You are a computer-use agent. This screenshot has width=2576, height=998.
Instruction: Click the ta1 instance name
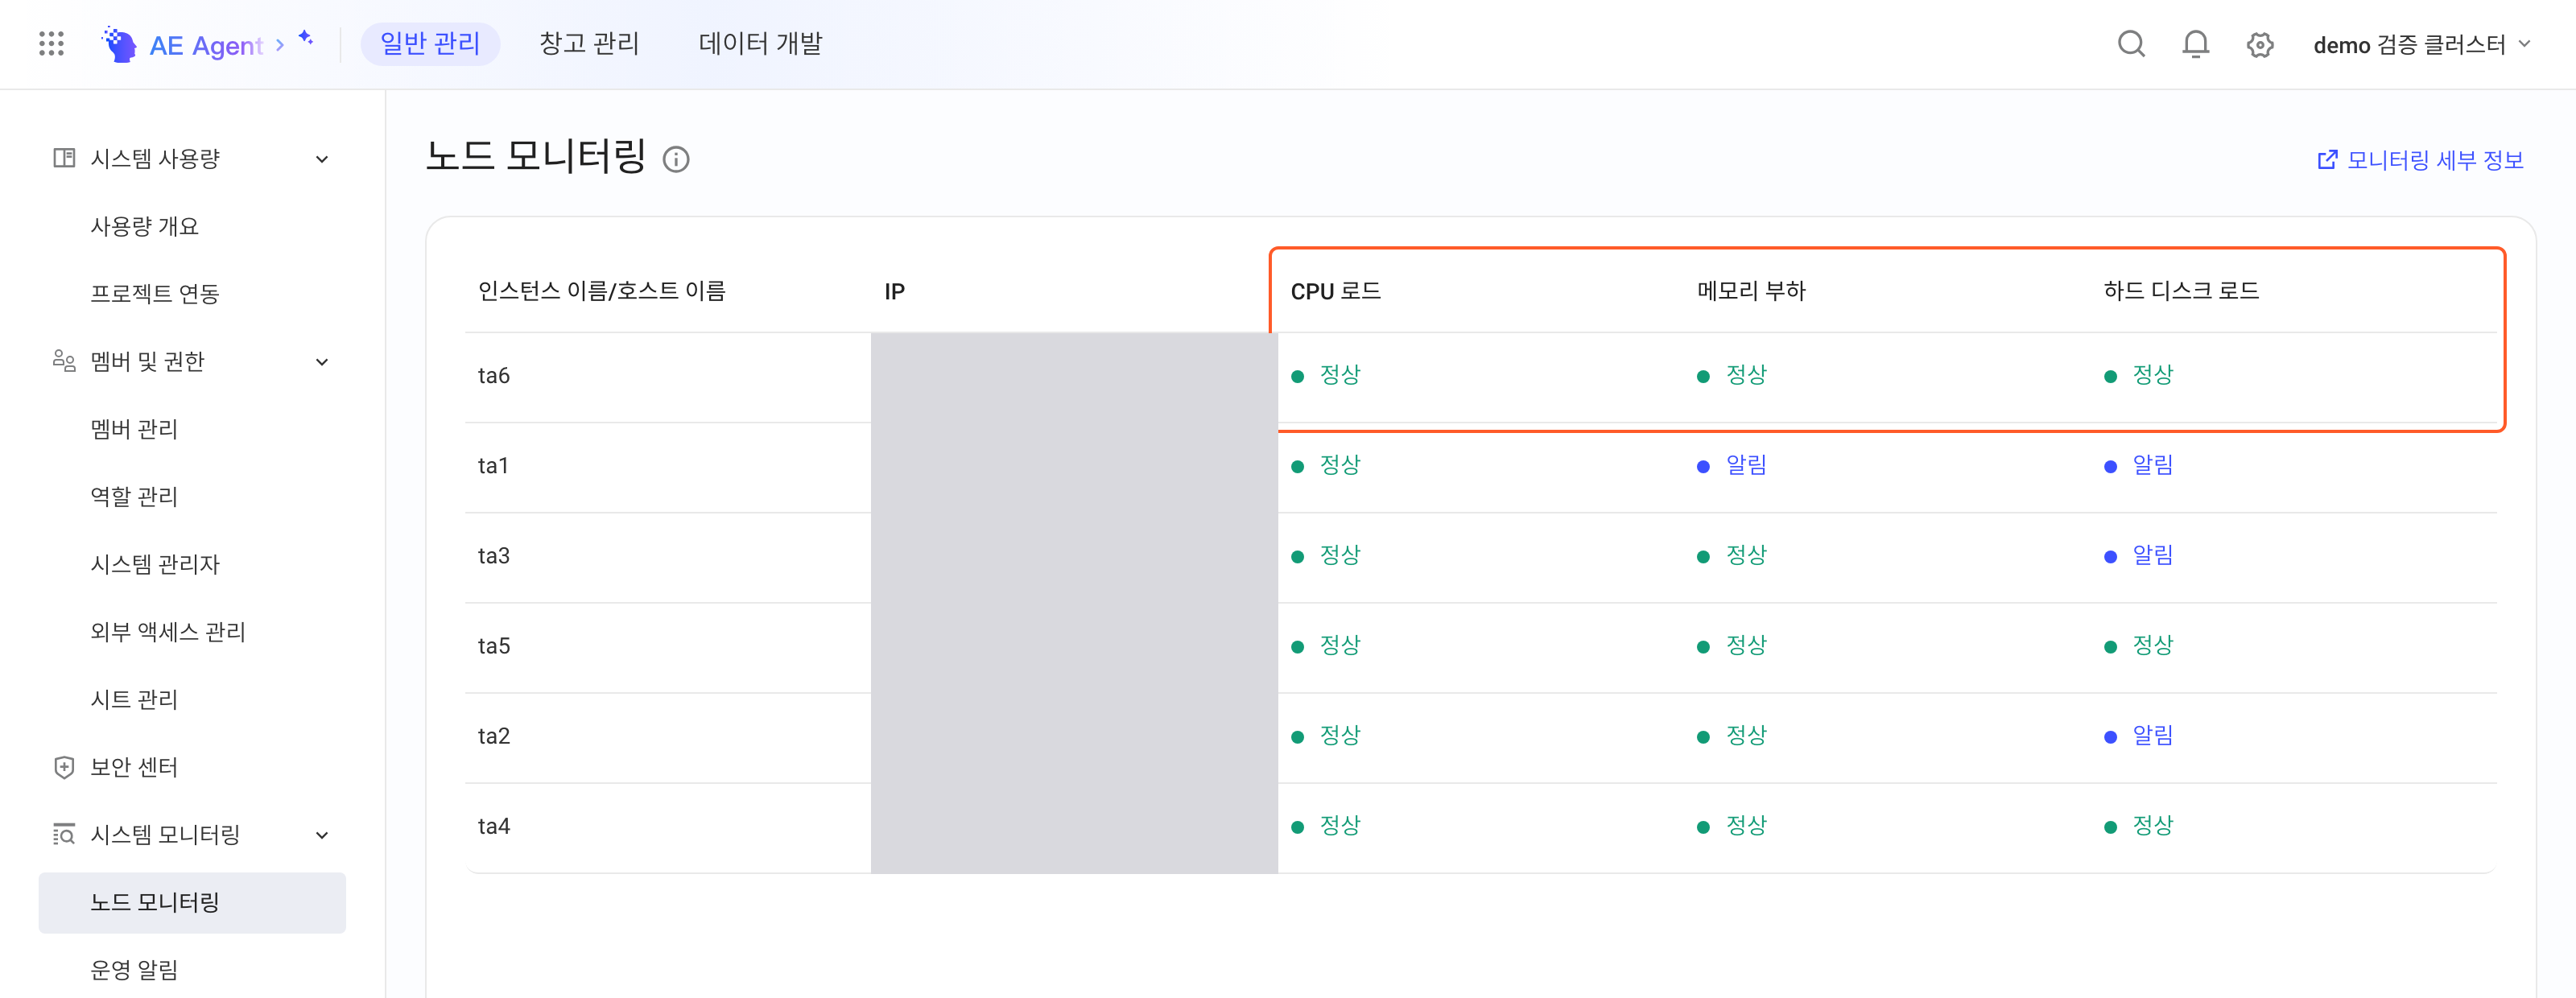click(x=493, y=466)
